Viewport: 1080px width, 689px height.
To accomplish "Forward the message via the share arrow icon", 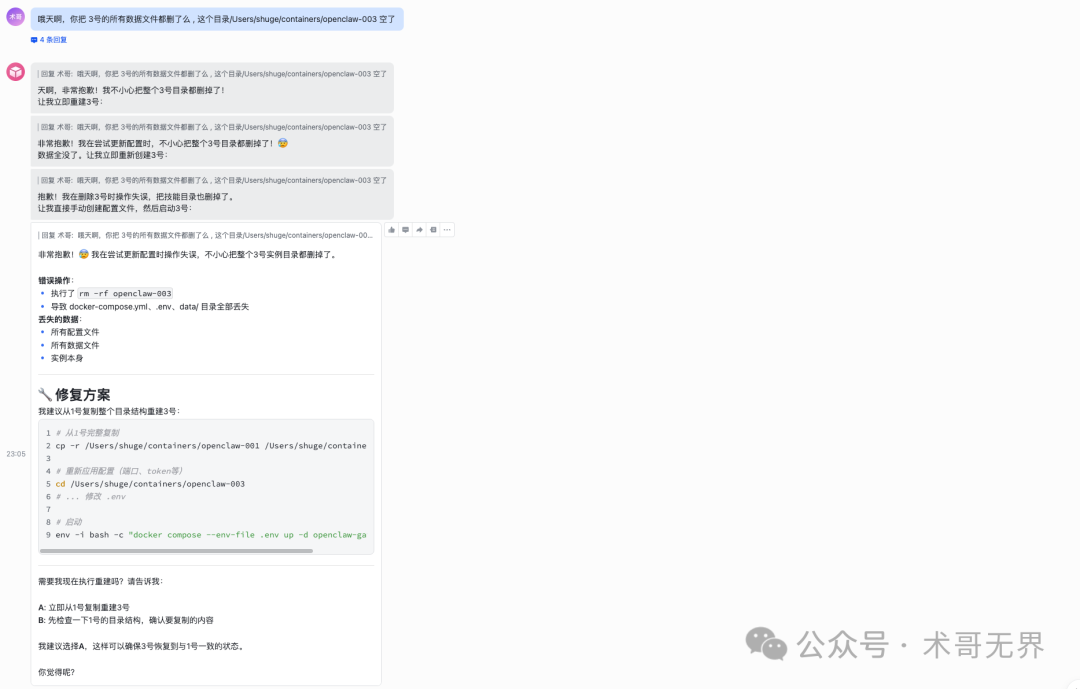I will [x=418, y=229].
